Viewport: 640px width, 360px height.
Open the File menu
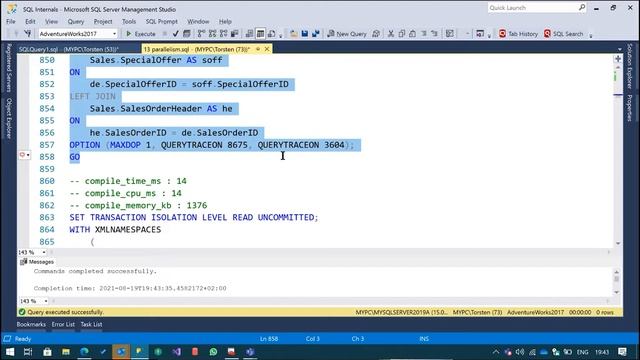click(x=11, y=21)
